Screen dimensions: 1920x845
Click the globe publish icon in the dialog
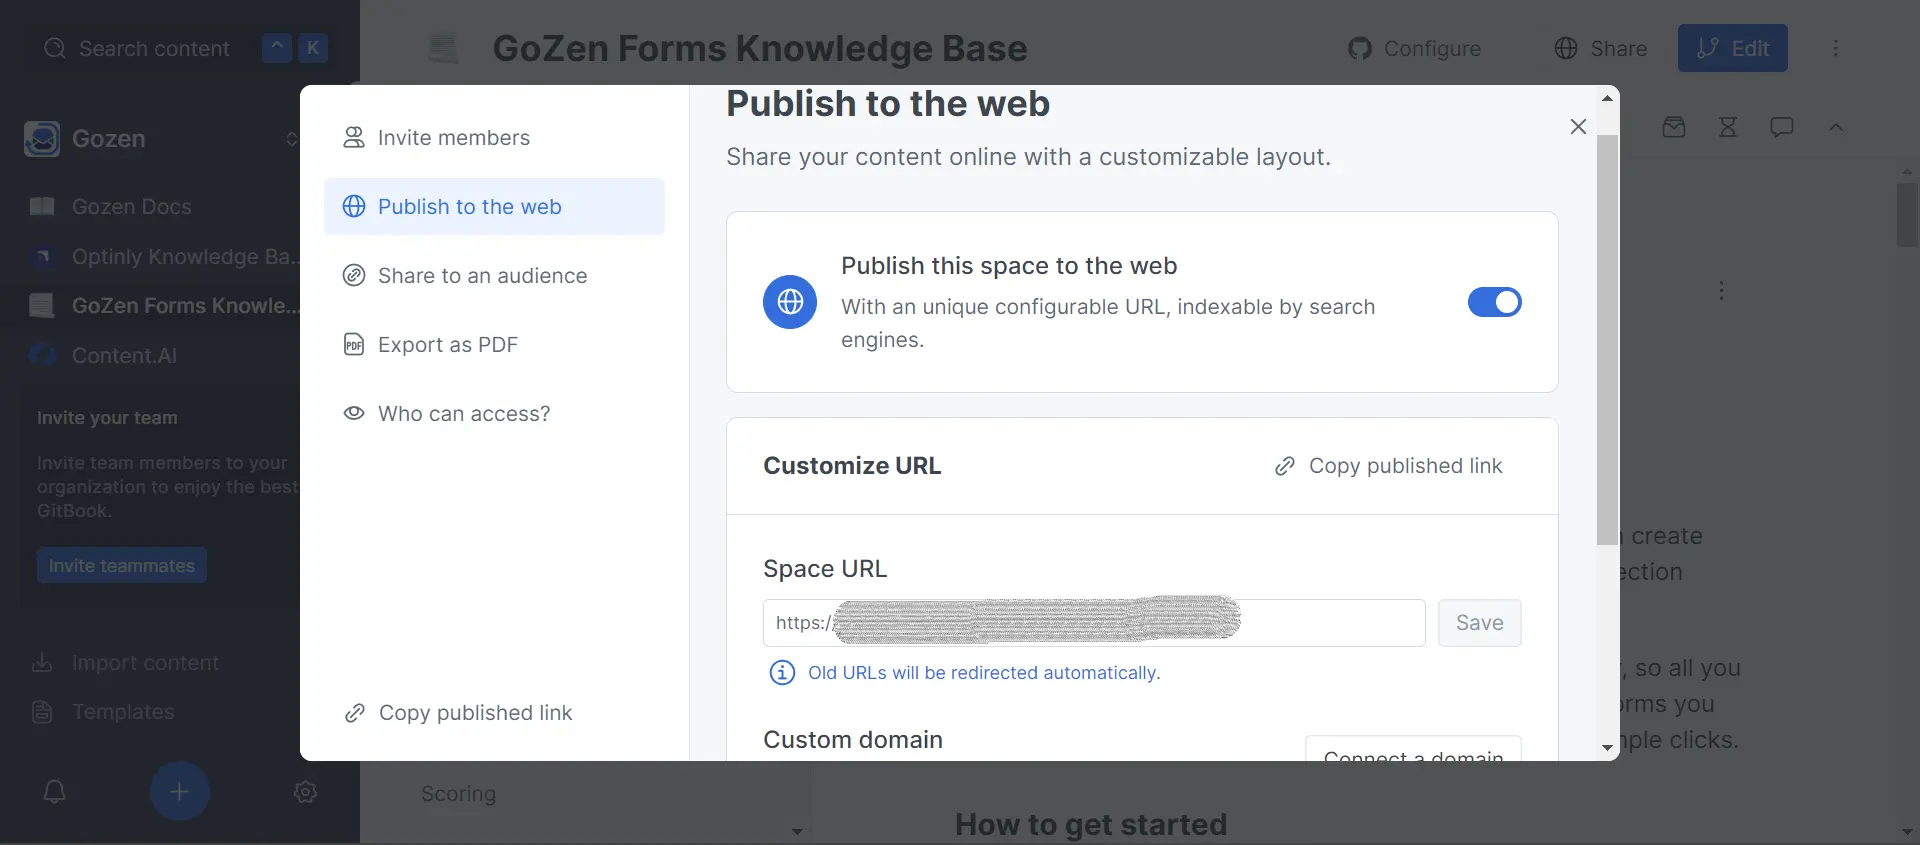789,302
